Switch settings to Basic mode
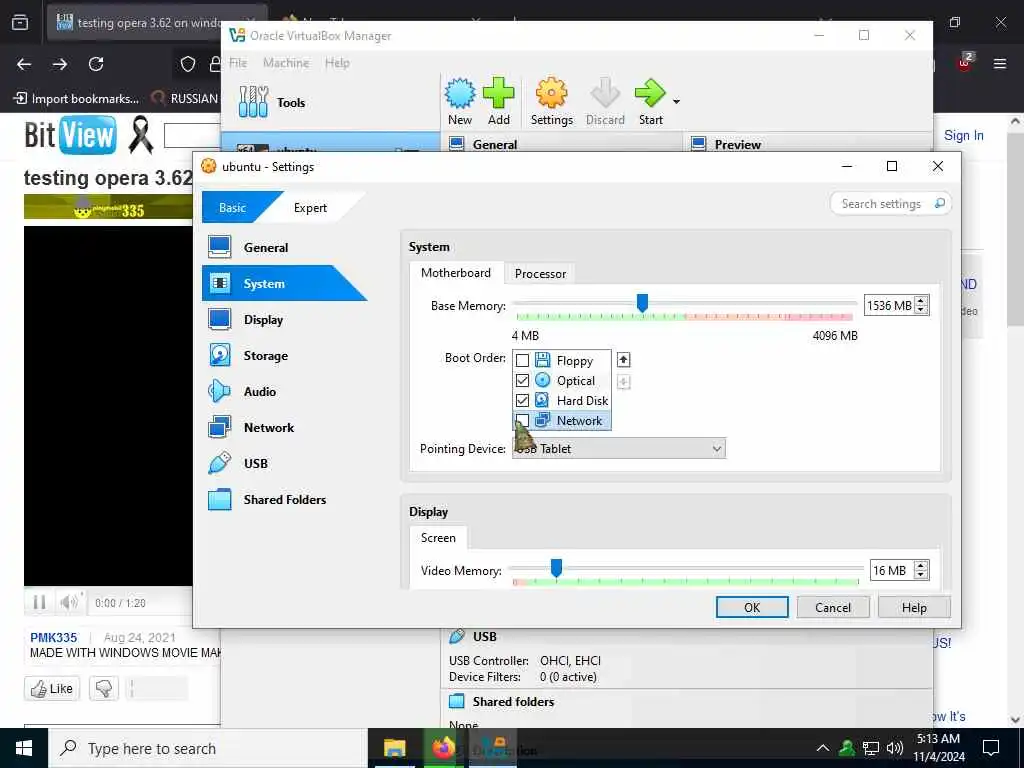 (232, 208)
